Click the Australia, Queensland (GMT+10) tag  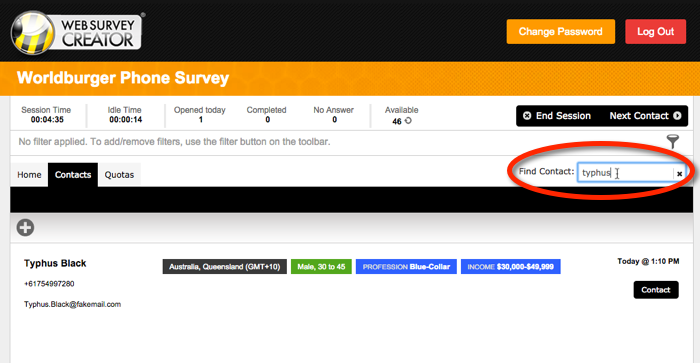tap(225, 267)
